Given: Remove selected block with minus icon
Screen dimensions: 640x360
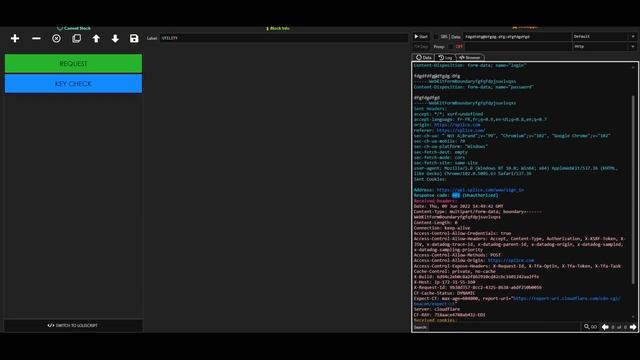Looking at the screenshot, I should tap(36, 38).
